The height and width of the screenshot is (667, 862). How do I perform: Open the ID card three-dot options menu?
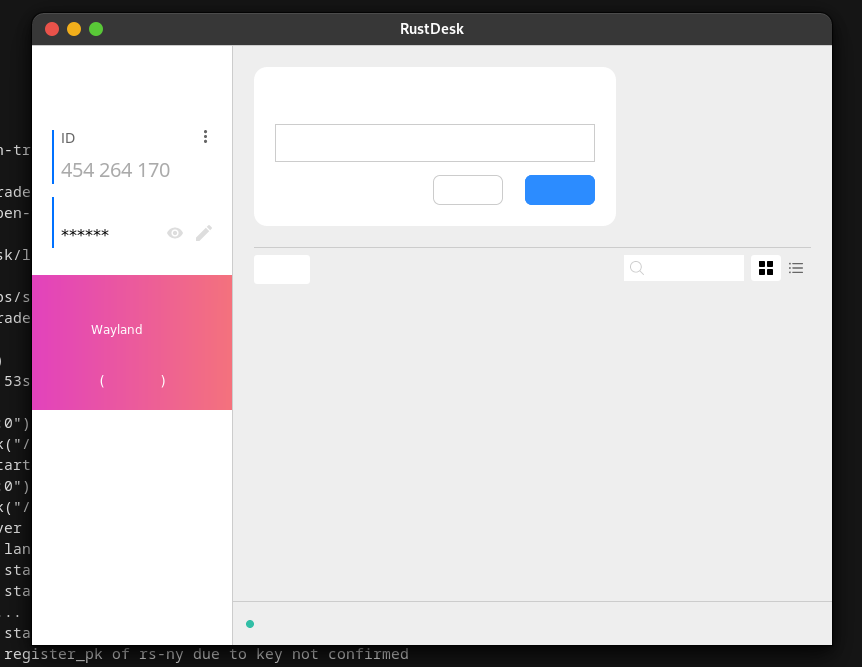coord(205,136)
